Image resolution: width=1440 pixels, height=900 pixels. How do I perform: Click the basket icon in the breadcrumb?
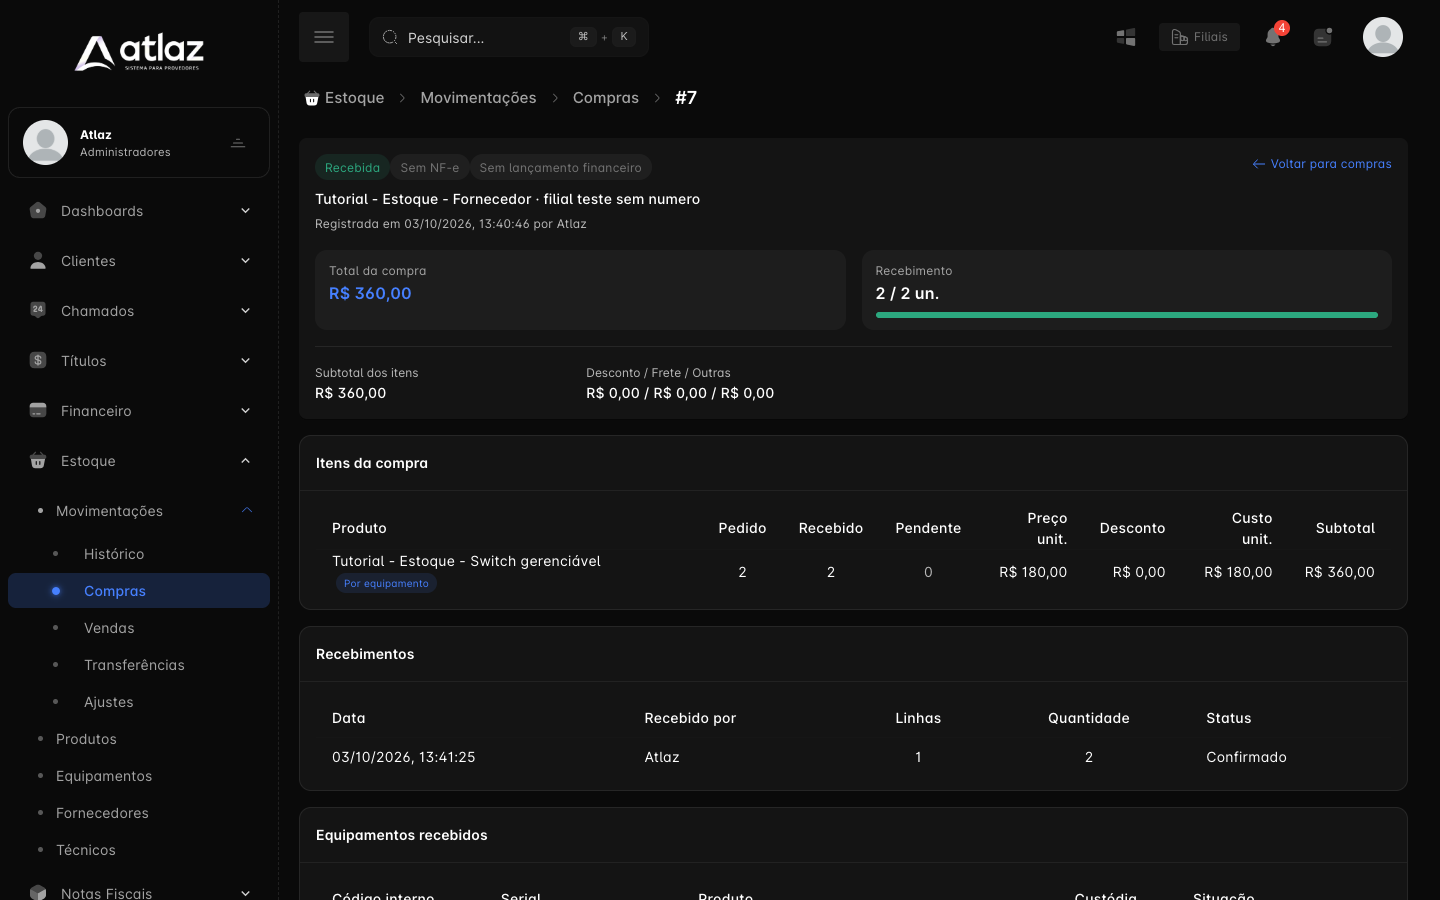(x=312, y=98)
